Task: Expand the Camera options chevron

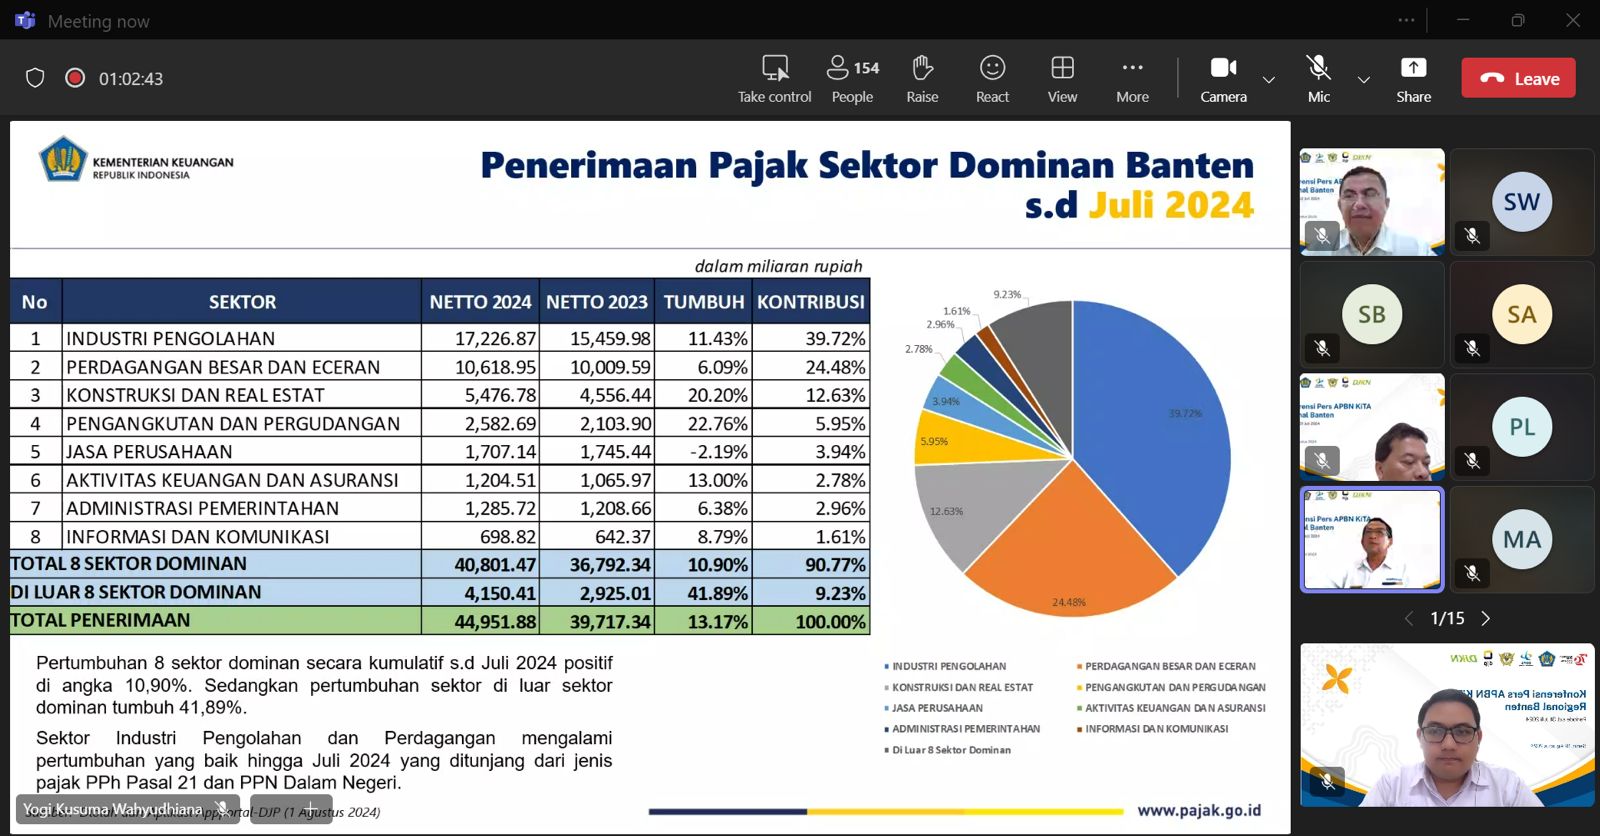Action: pyautogui.click(x=1269, y=80)
